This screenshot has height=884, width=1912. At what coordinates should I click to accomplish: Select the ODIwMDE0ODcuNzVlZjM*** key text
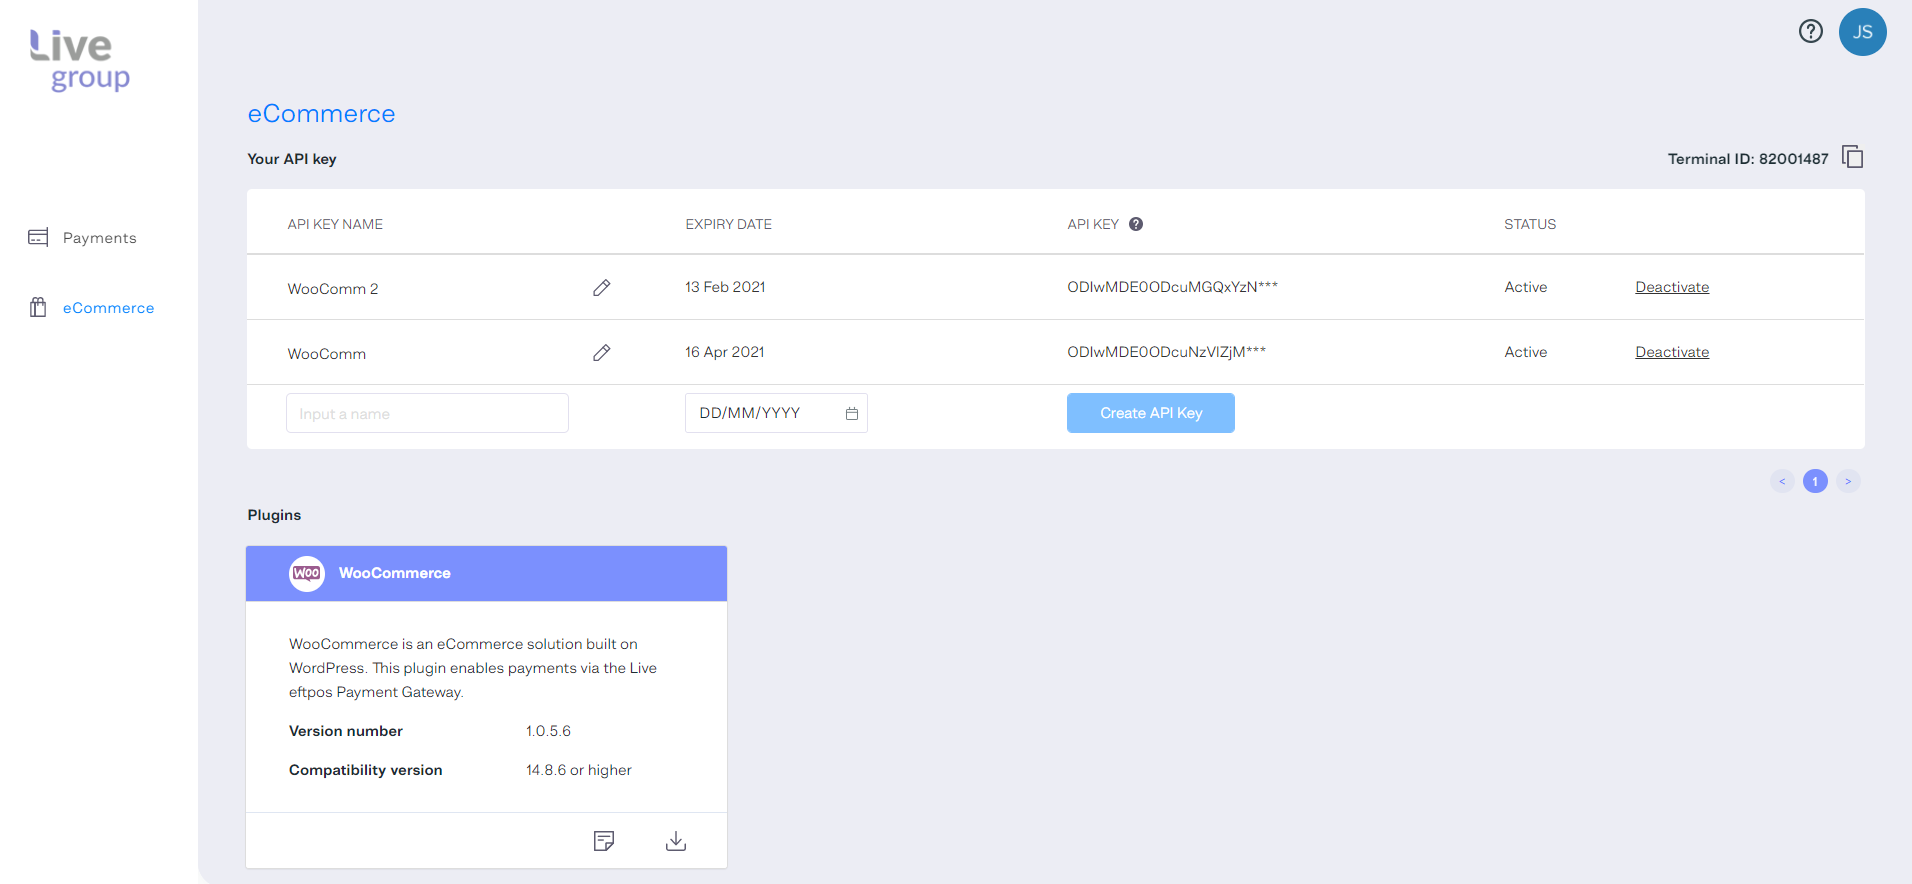(1166, 352)
